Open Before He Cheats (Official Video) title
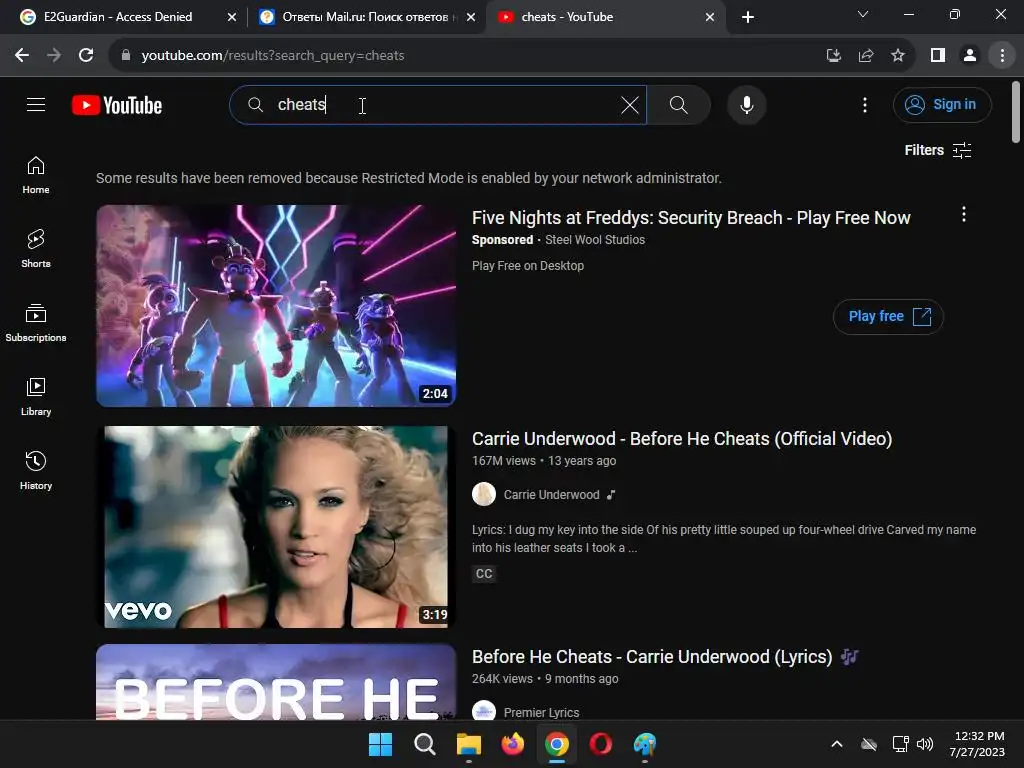 (682, 439)
